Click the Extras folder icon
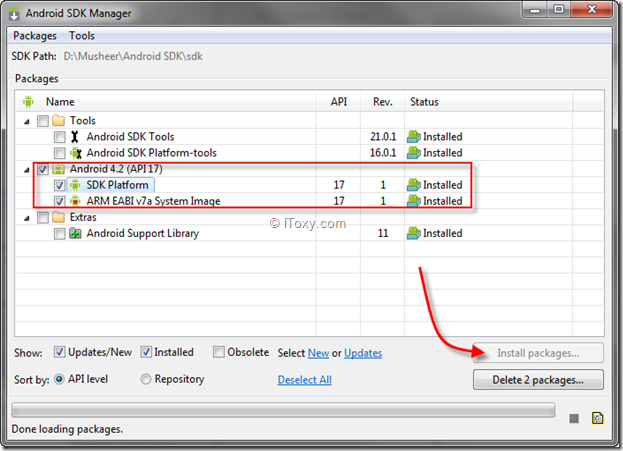623x451 pixels. tap(58, 217)
